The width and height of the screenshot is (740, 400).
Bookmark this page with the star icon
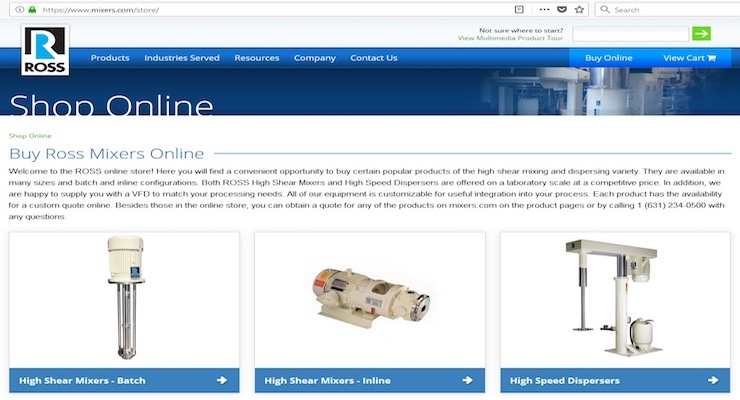(x=580, y=9)
